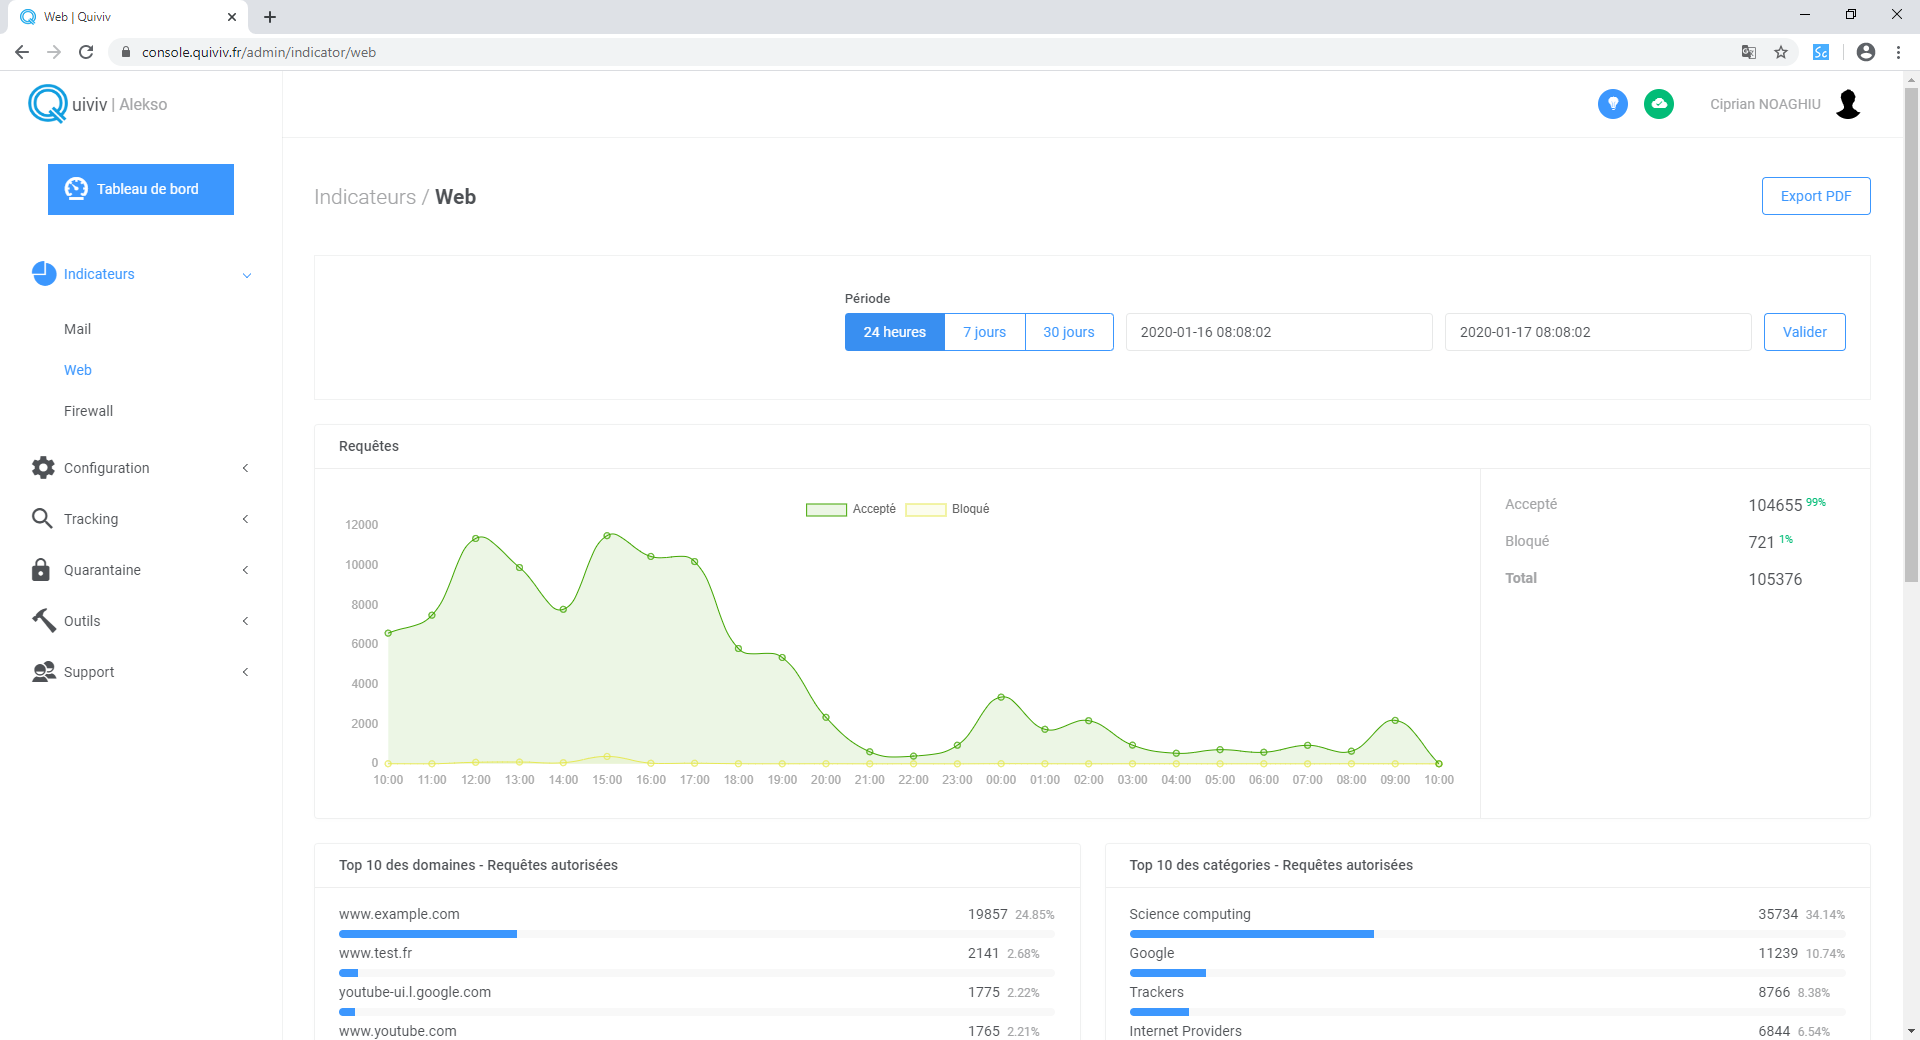Image resolution: width=1920 pixels, height=1040 pixels.
Task: Click the green cloud status icon
Action: point(1659,103)
